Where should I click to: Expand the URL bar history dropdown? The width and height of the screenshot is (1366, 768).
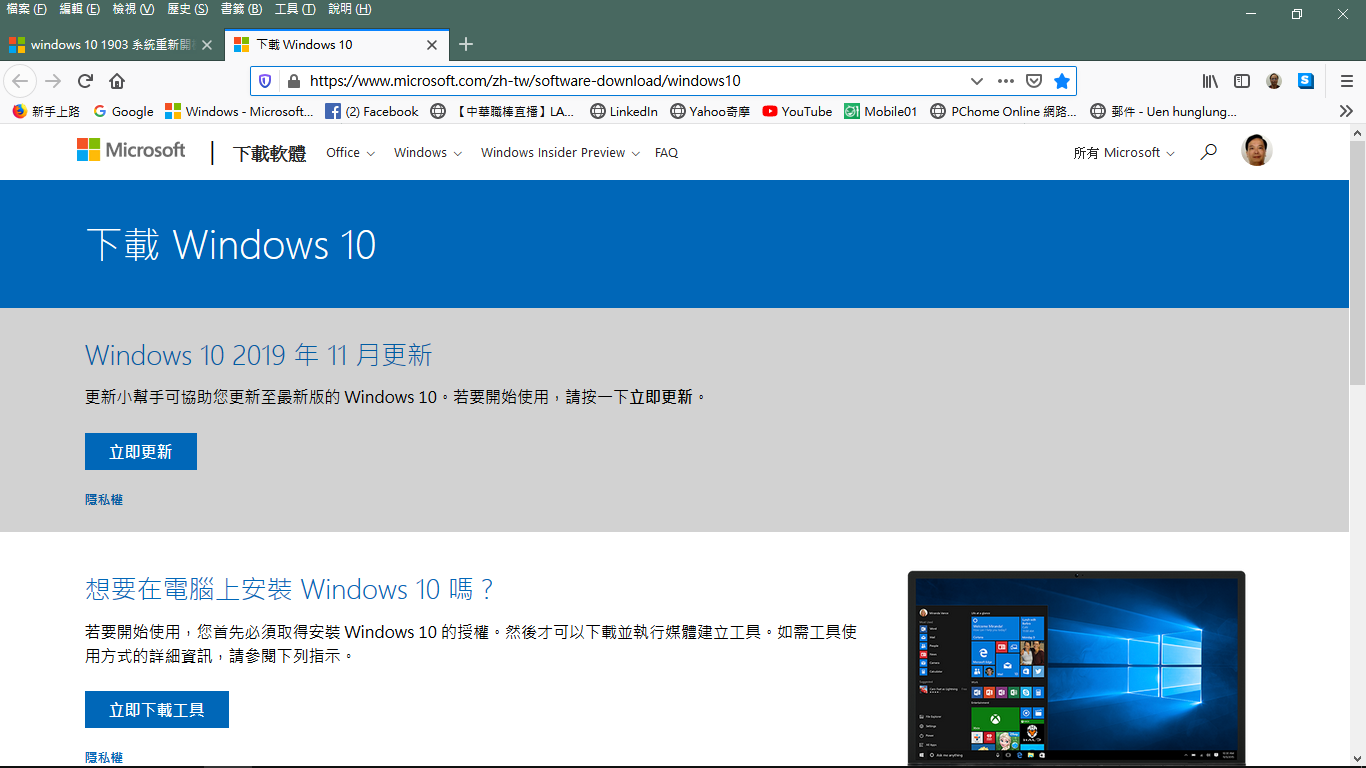pyautogui.click(x=977, y=81)
